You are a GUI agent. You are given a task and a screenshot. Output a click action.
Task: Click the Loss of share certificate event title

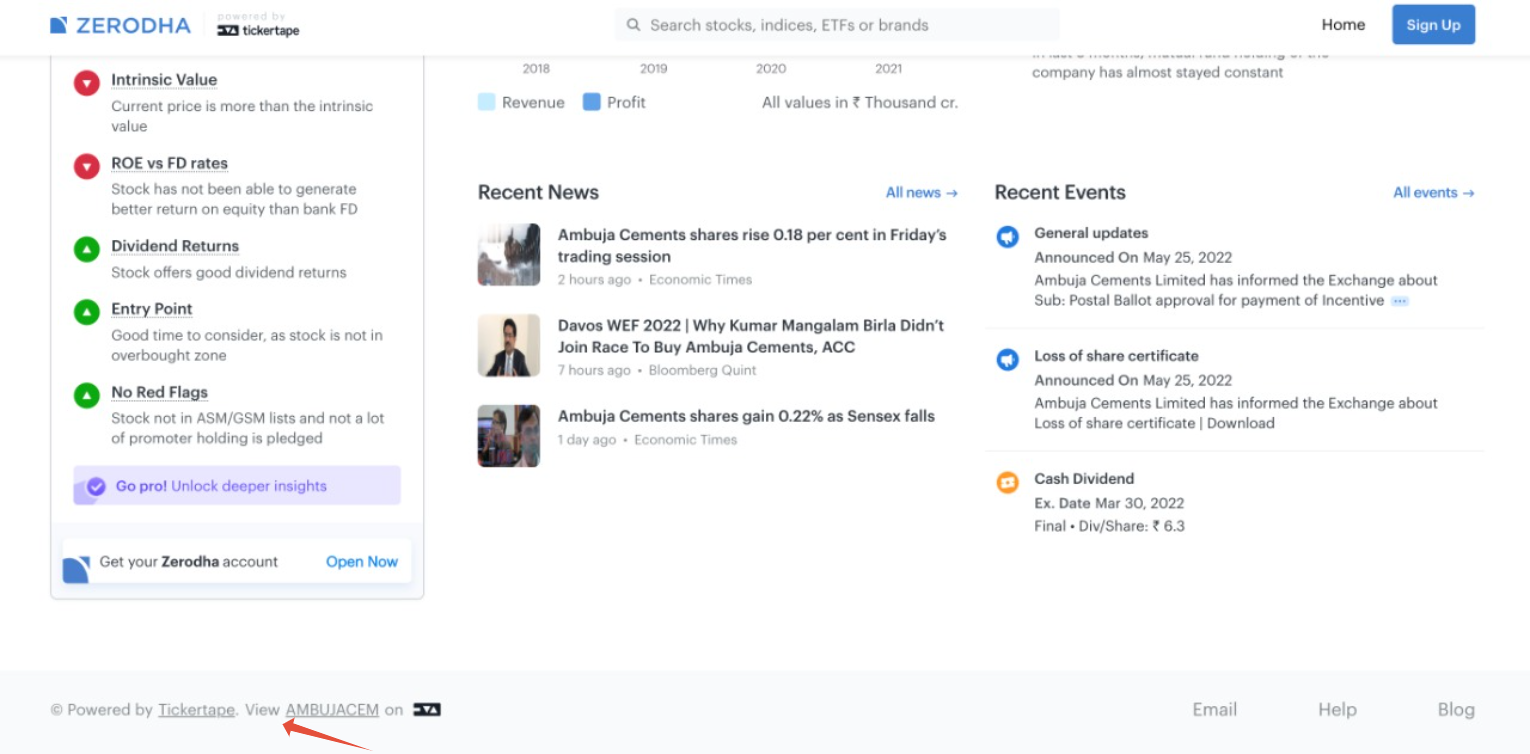1116,356
